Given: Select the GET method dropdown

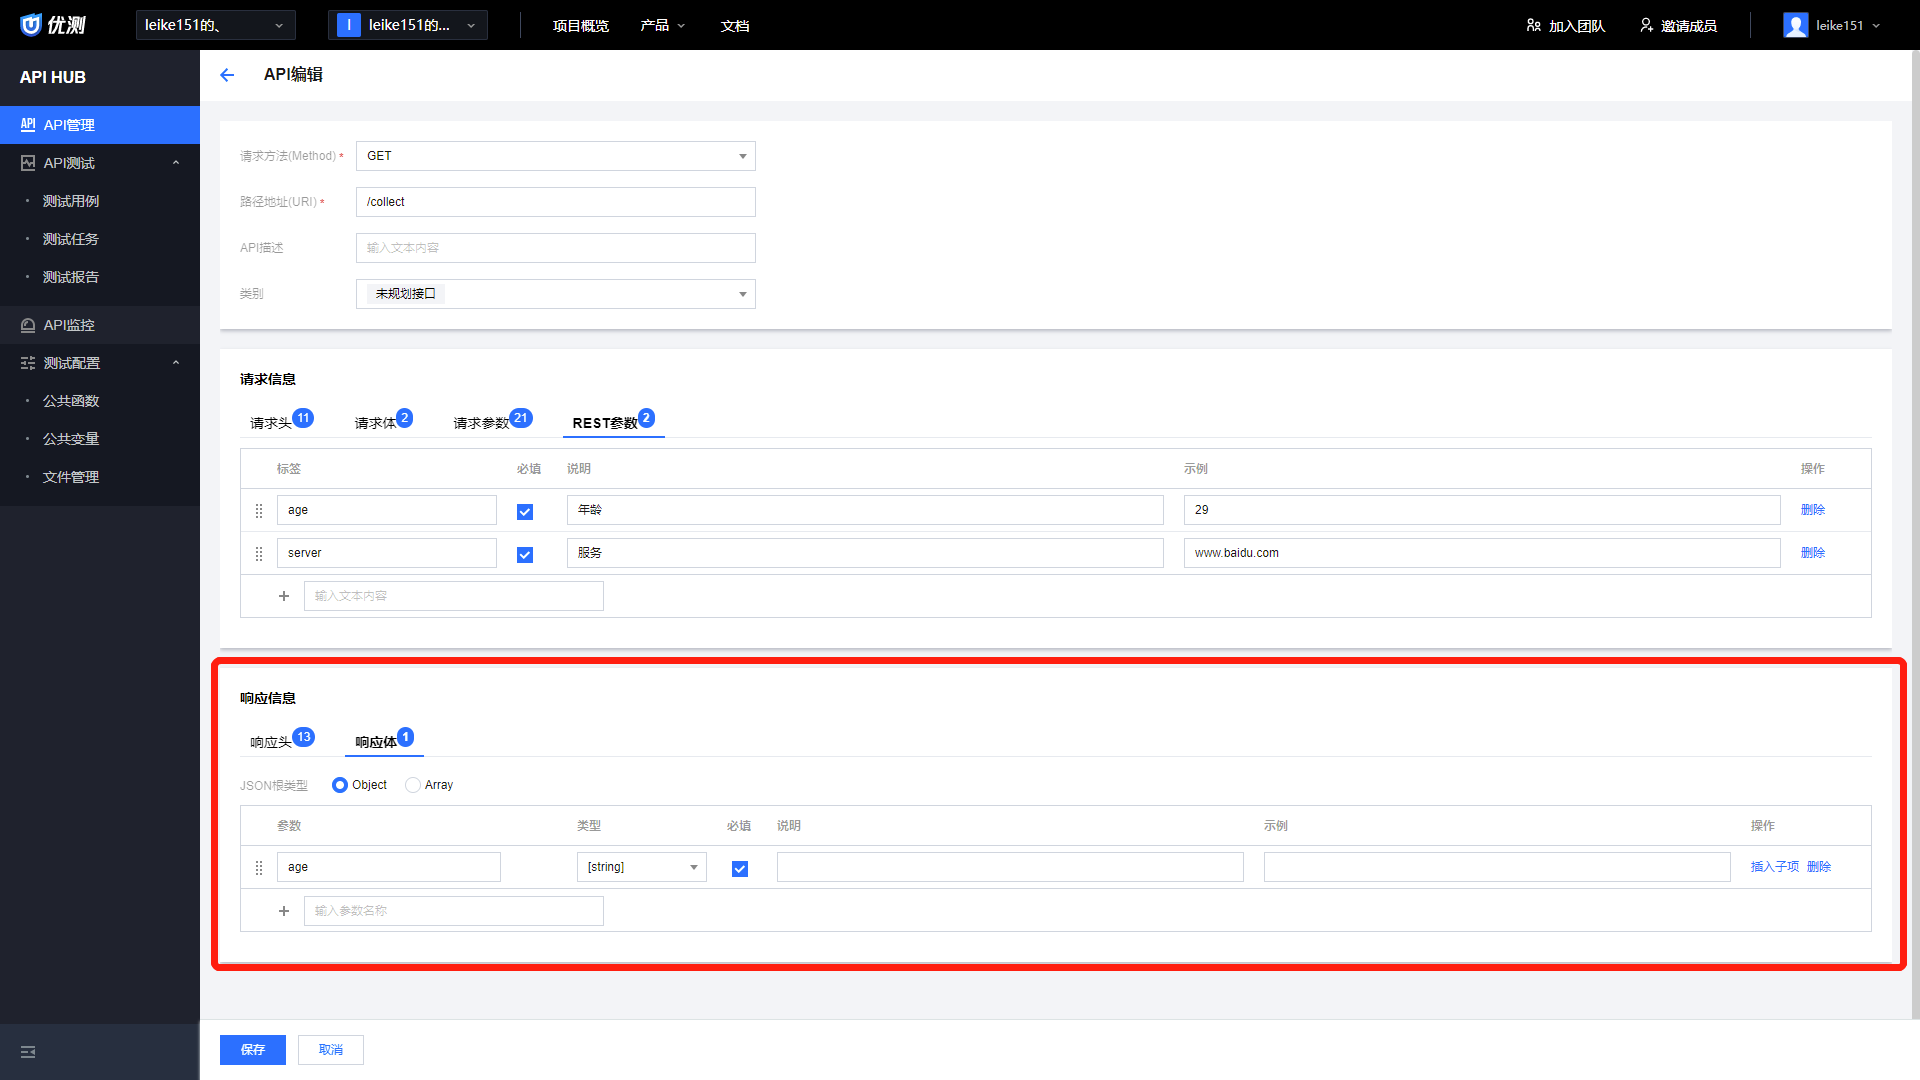Looking at the screenshot, I should [x=555, y=156].
